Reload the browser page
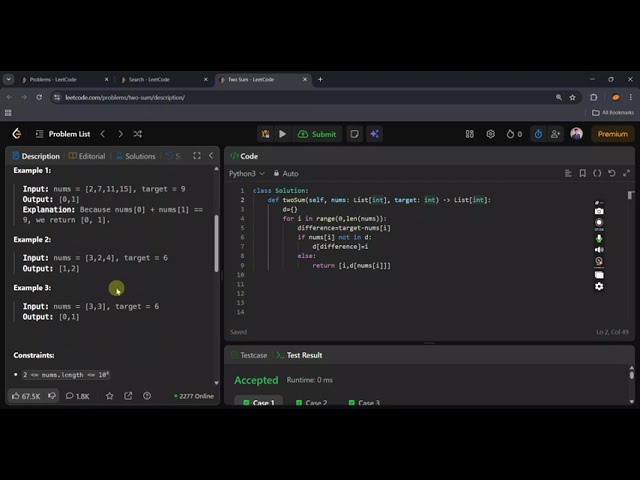Screen dimensions: 640x480 coord(39,97)
